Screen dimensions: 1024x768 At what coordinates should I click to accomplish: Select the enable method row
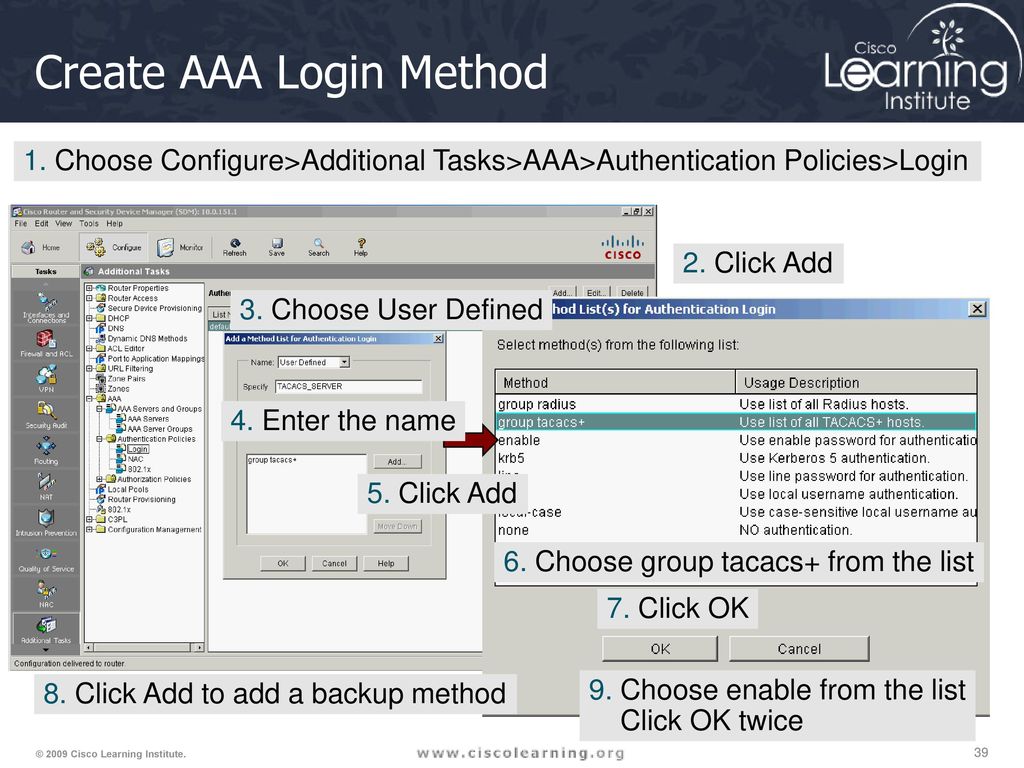point(736,440)
